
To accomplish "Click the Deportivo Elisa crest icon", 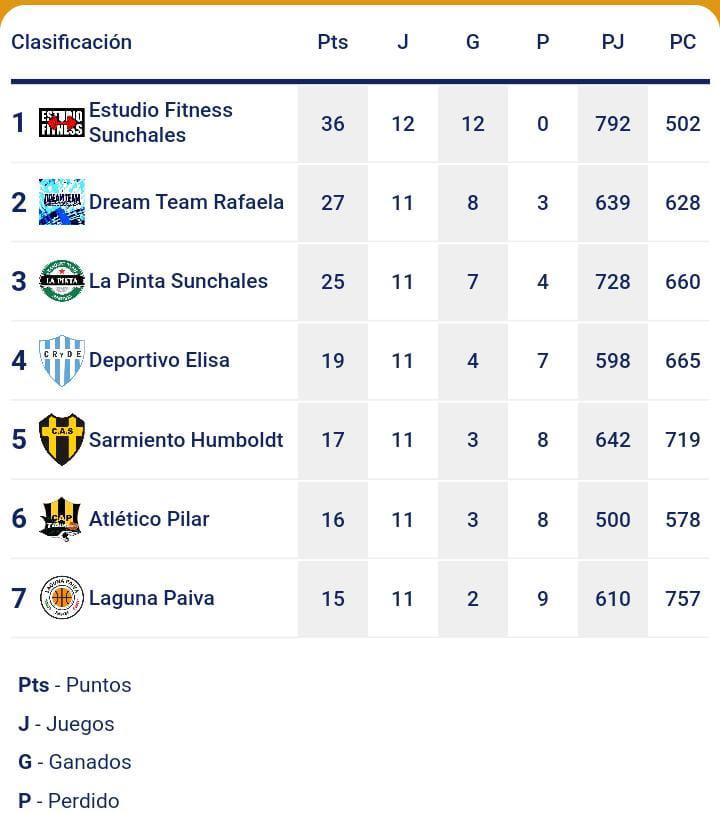I will click(x=61, y=360).
